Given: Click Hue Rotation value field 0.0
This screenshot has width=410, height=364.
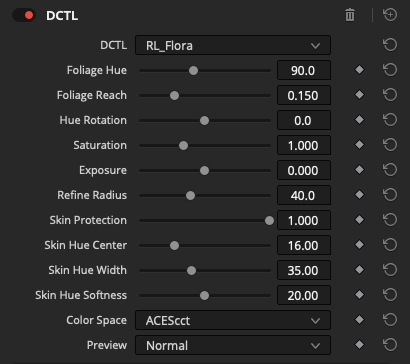Looking at the screenshot, I should point(304,120).
